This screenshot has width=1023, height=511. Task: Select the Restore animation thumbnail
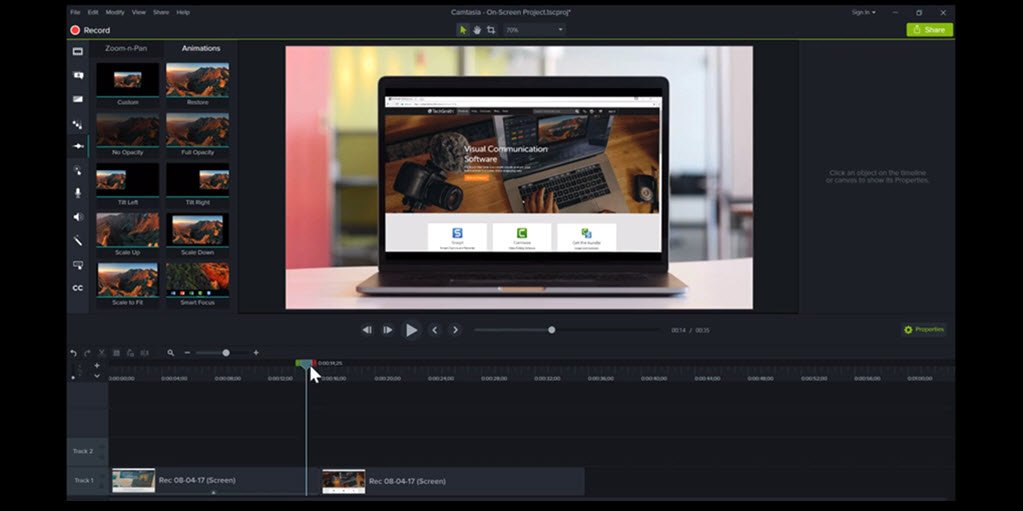(197, 84)
